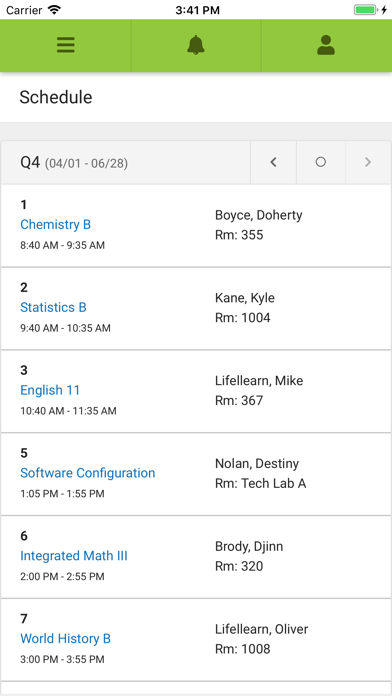Open notifications bell
Screen dimensions: 392x696
click(196, 45)
